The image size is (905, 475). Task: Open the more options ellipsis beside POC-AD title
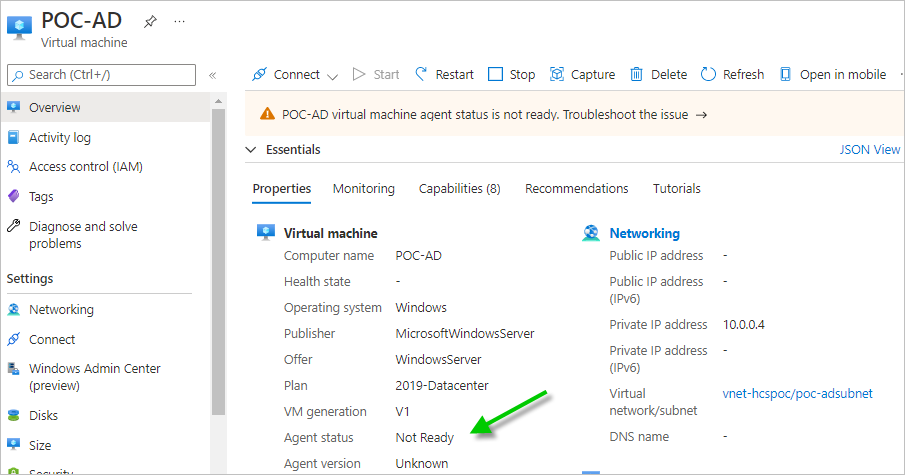click(x=179, y=22)
